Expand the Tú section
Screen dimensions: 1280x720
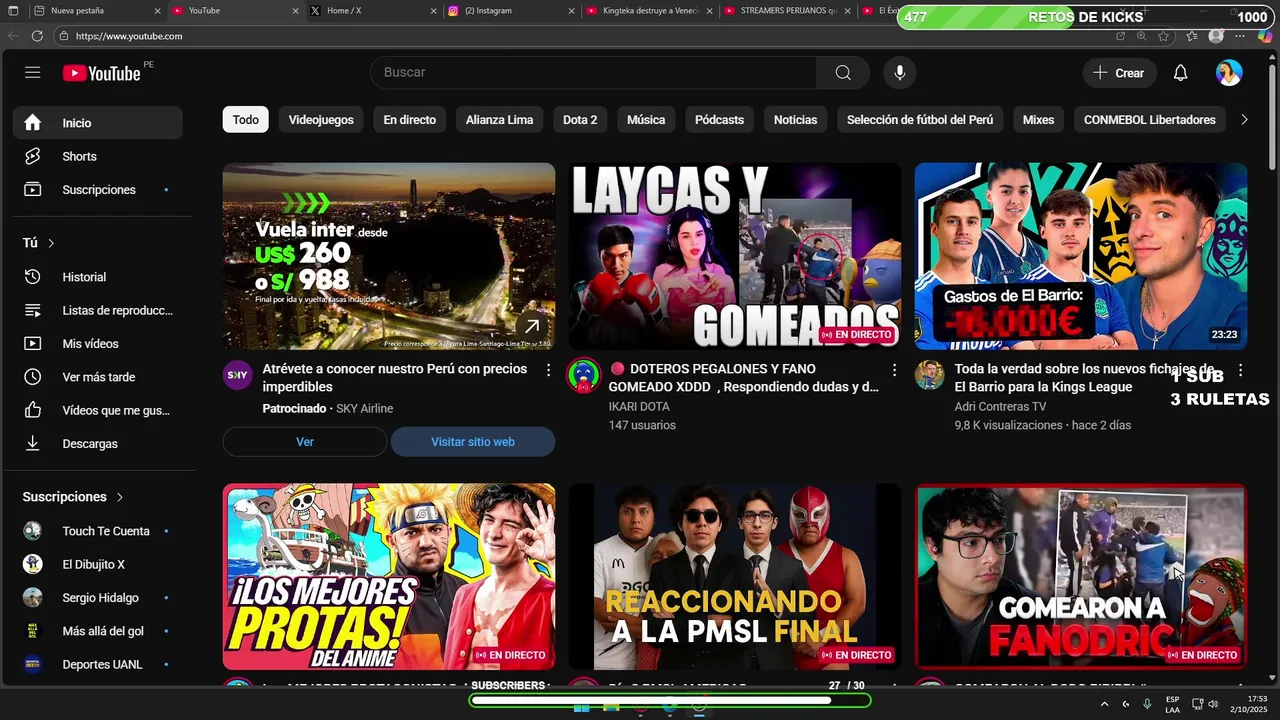click(x=39, y=243)
